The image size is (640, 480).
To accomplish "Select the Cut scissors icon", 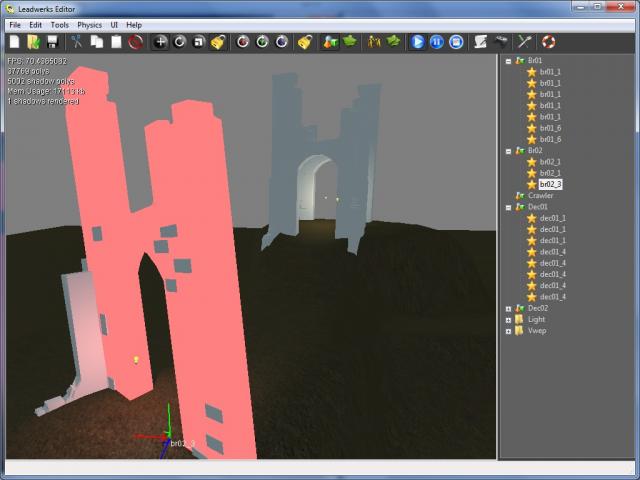I will pyautogui.click(x=77, y=42).
